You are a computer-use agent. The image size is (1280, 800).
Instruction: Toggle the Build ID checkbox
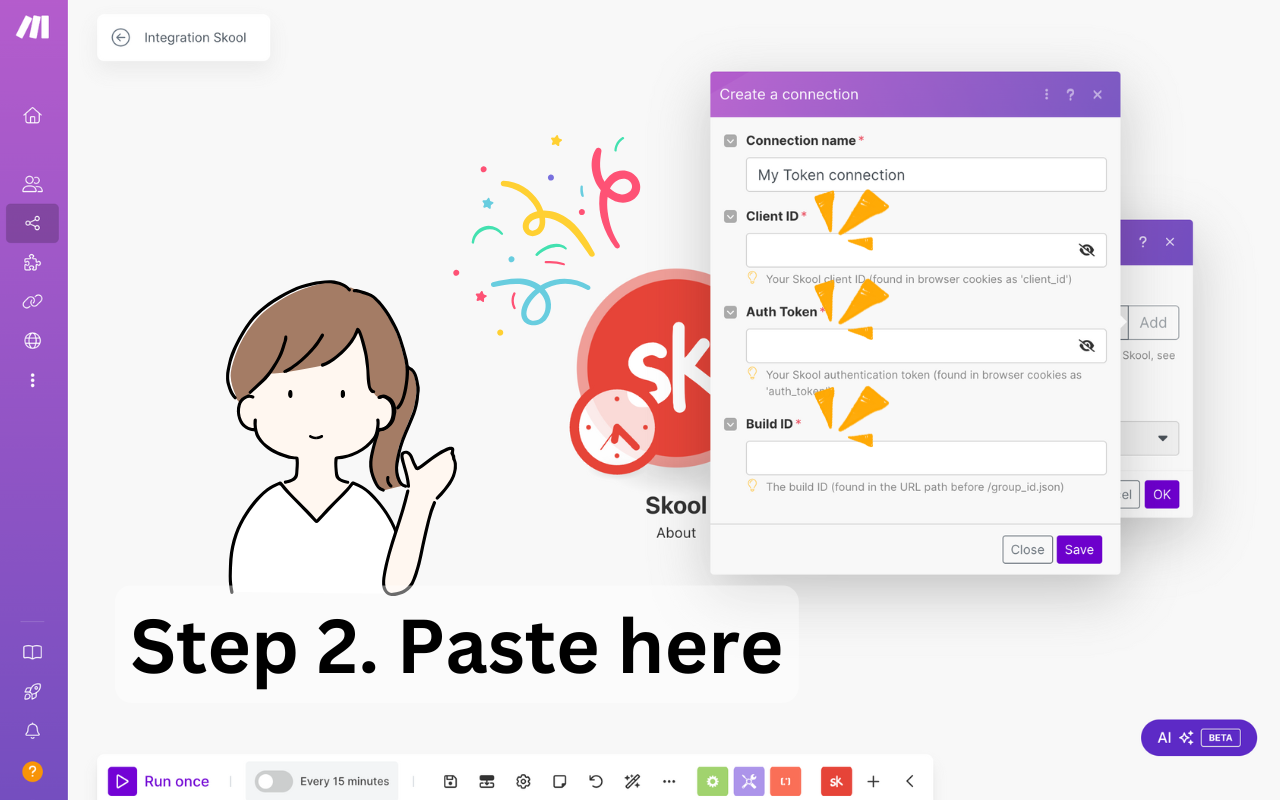pos(731,424)
